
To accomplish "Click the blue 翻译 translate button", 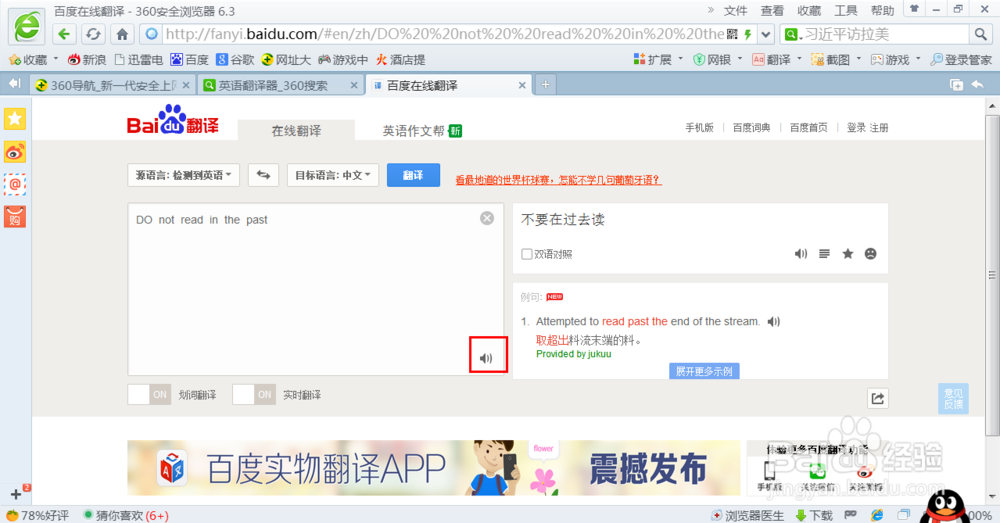I will pos(413,175).
